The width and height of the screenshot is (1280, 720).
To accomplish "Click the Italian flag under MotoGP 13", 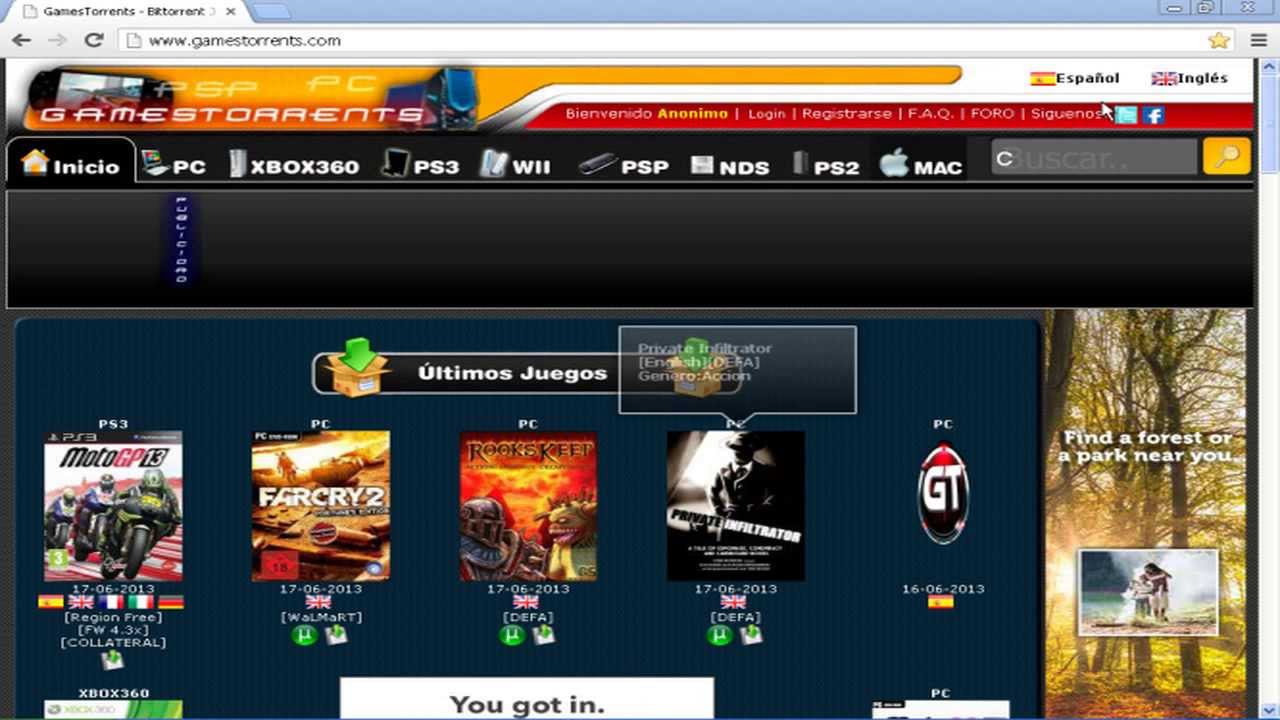I will click(141, 602).
